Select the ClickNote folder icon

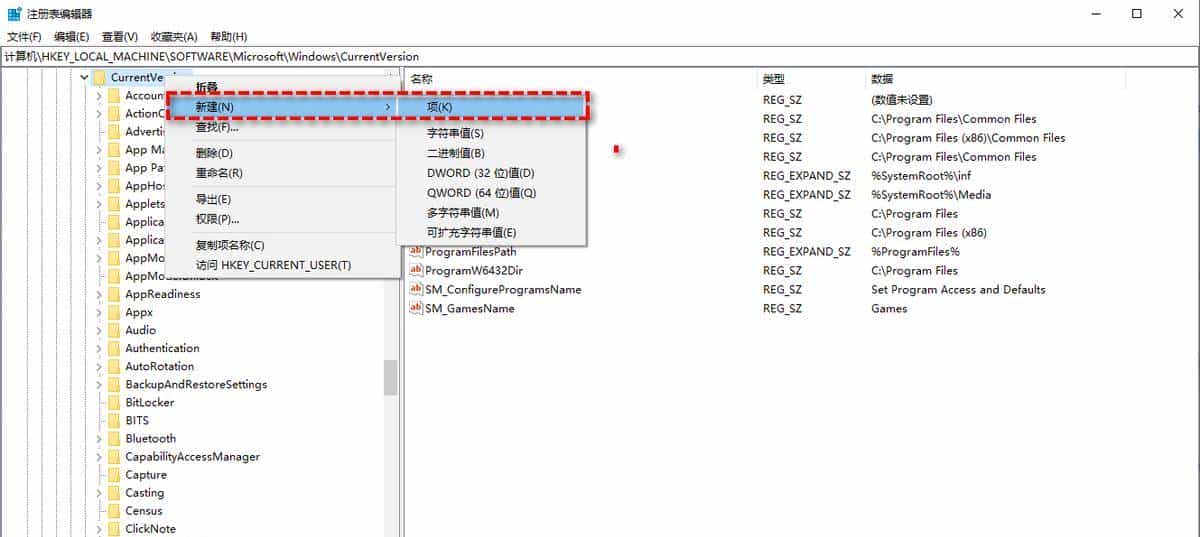(x=114, y=528)
